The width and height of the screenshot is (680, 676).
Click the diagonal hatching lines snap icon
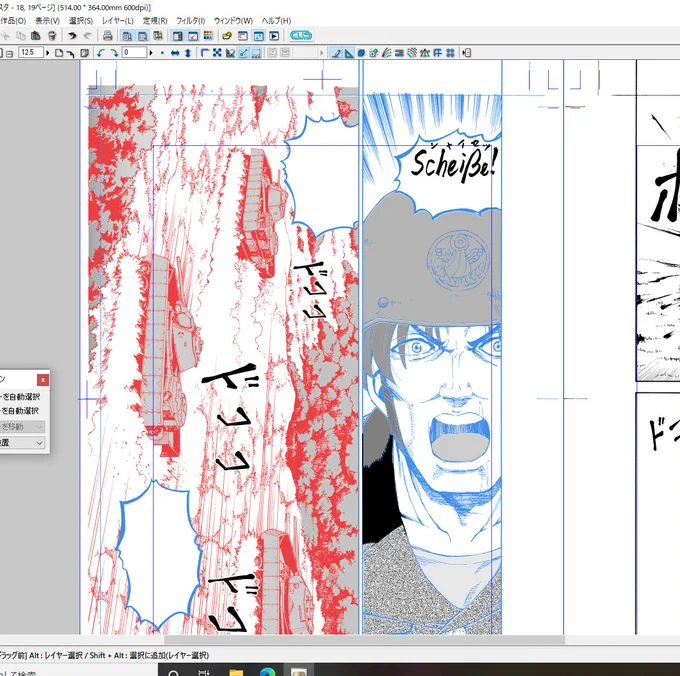[x=412, y=53]
